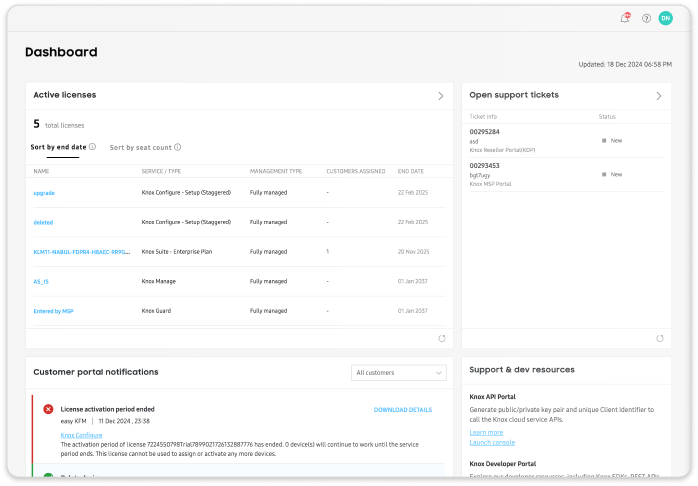Refresh the Open support tickets panel

click(660, 339)
